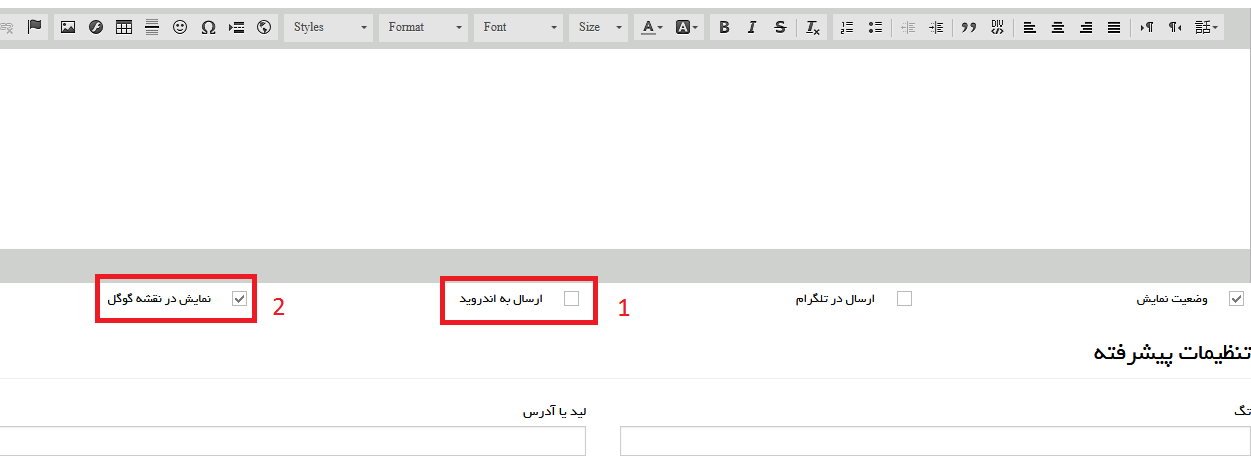Screen dimensions: 1251x463
Task: Insert page break icon
Action: click(x=236, y=27)
